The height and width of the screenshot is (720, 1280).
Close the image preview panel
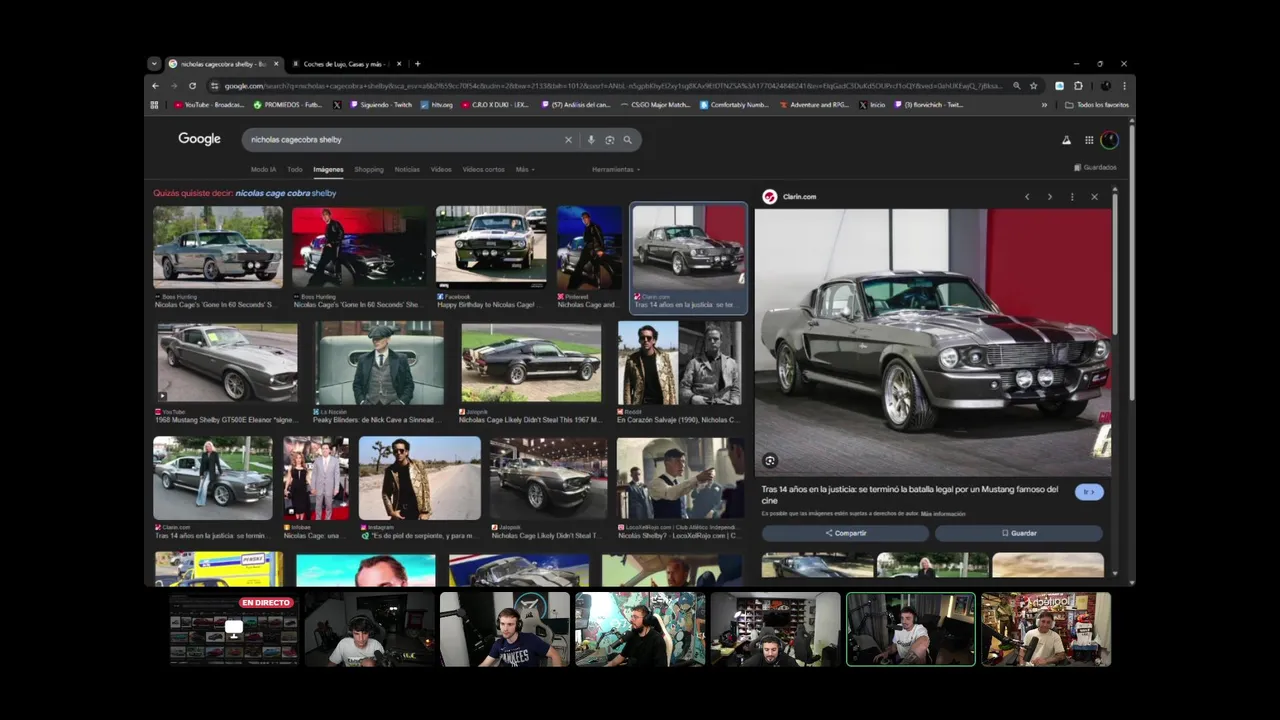pos(1094,197)
